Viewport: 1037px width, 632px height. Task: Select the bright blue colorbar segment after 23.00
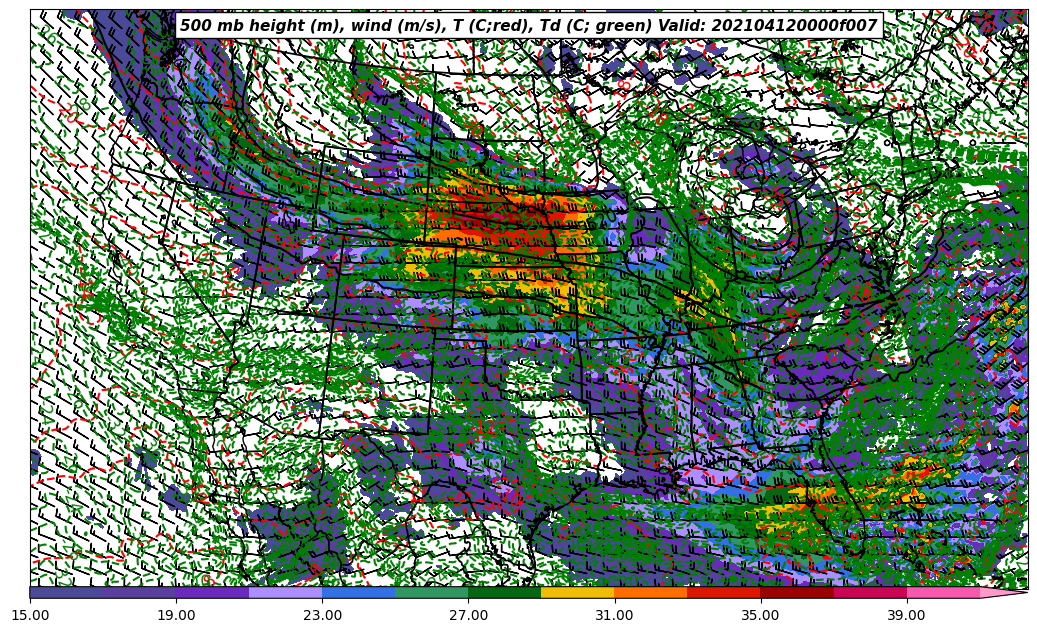point(358,592)
